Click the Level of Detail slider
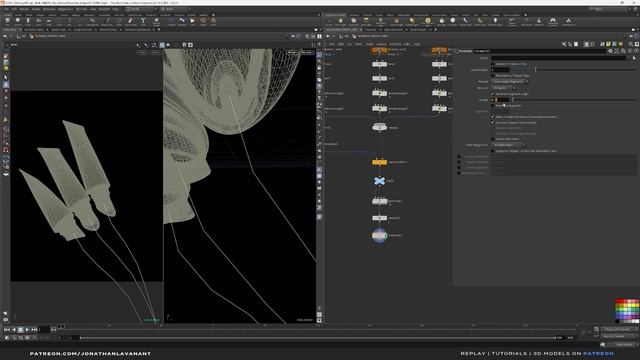This screenshot has height=360, width=640. pos(574,70)
